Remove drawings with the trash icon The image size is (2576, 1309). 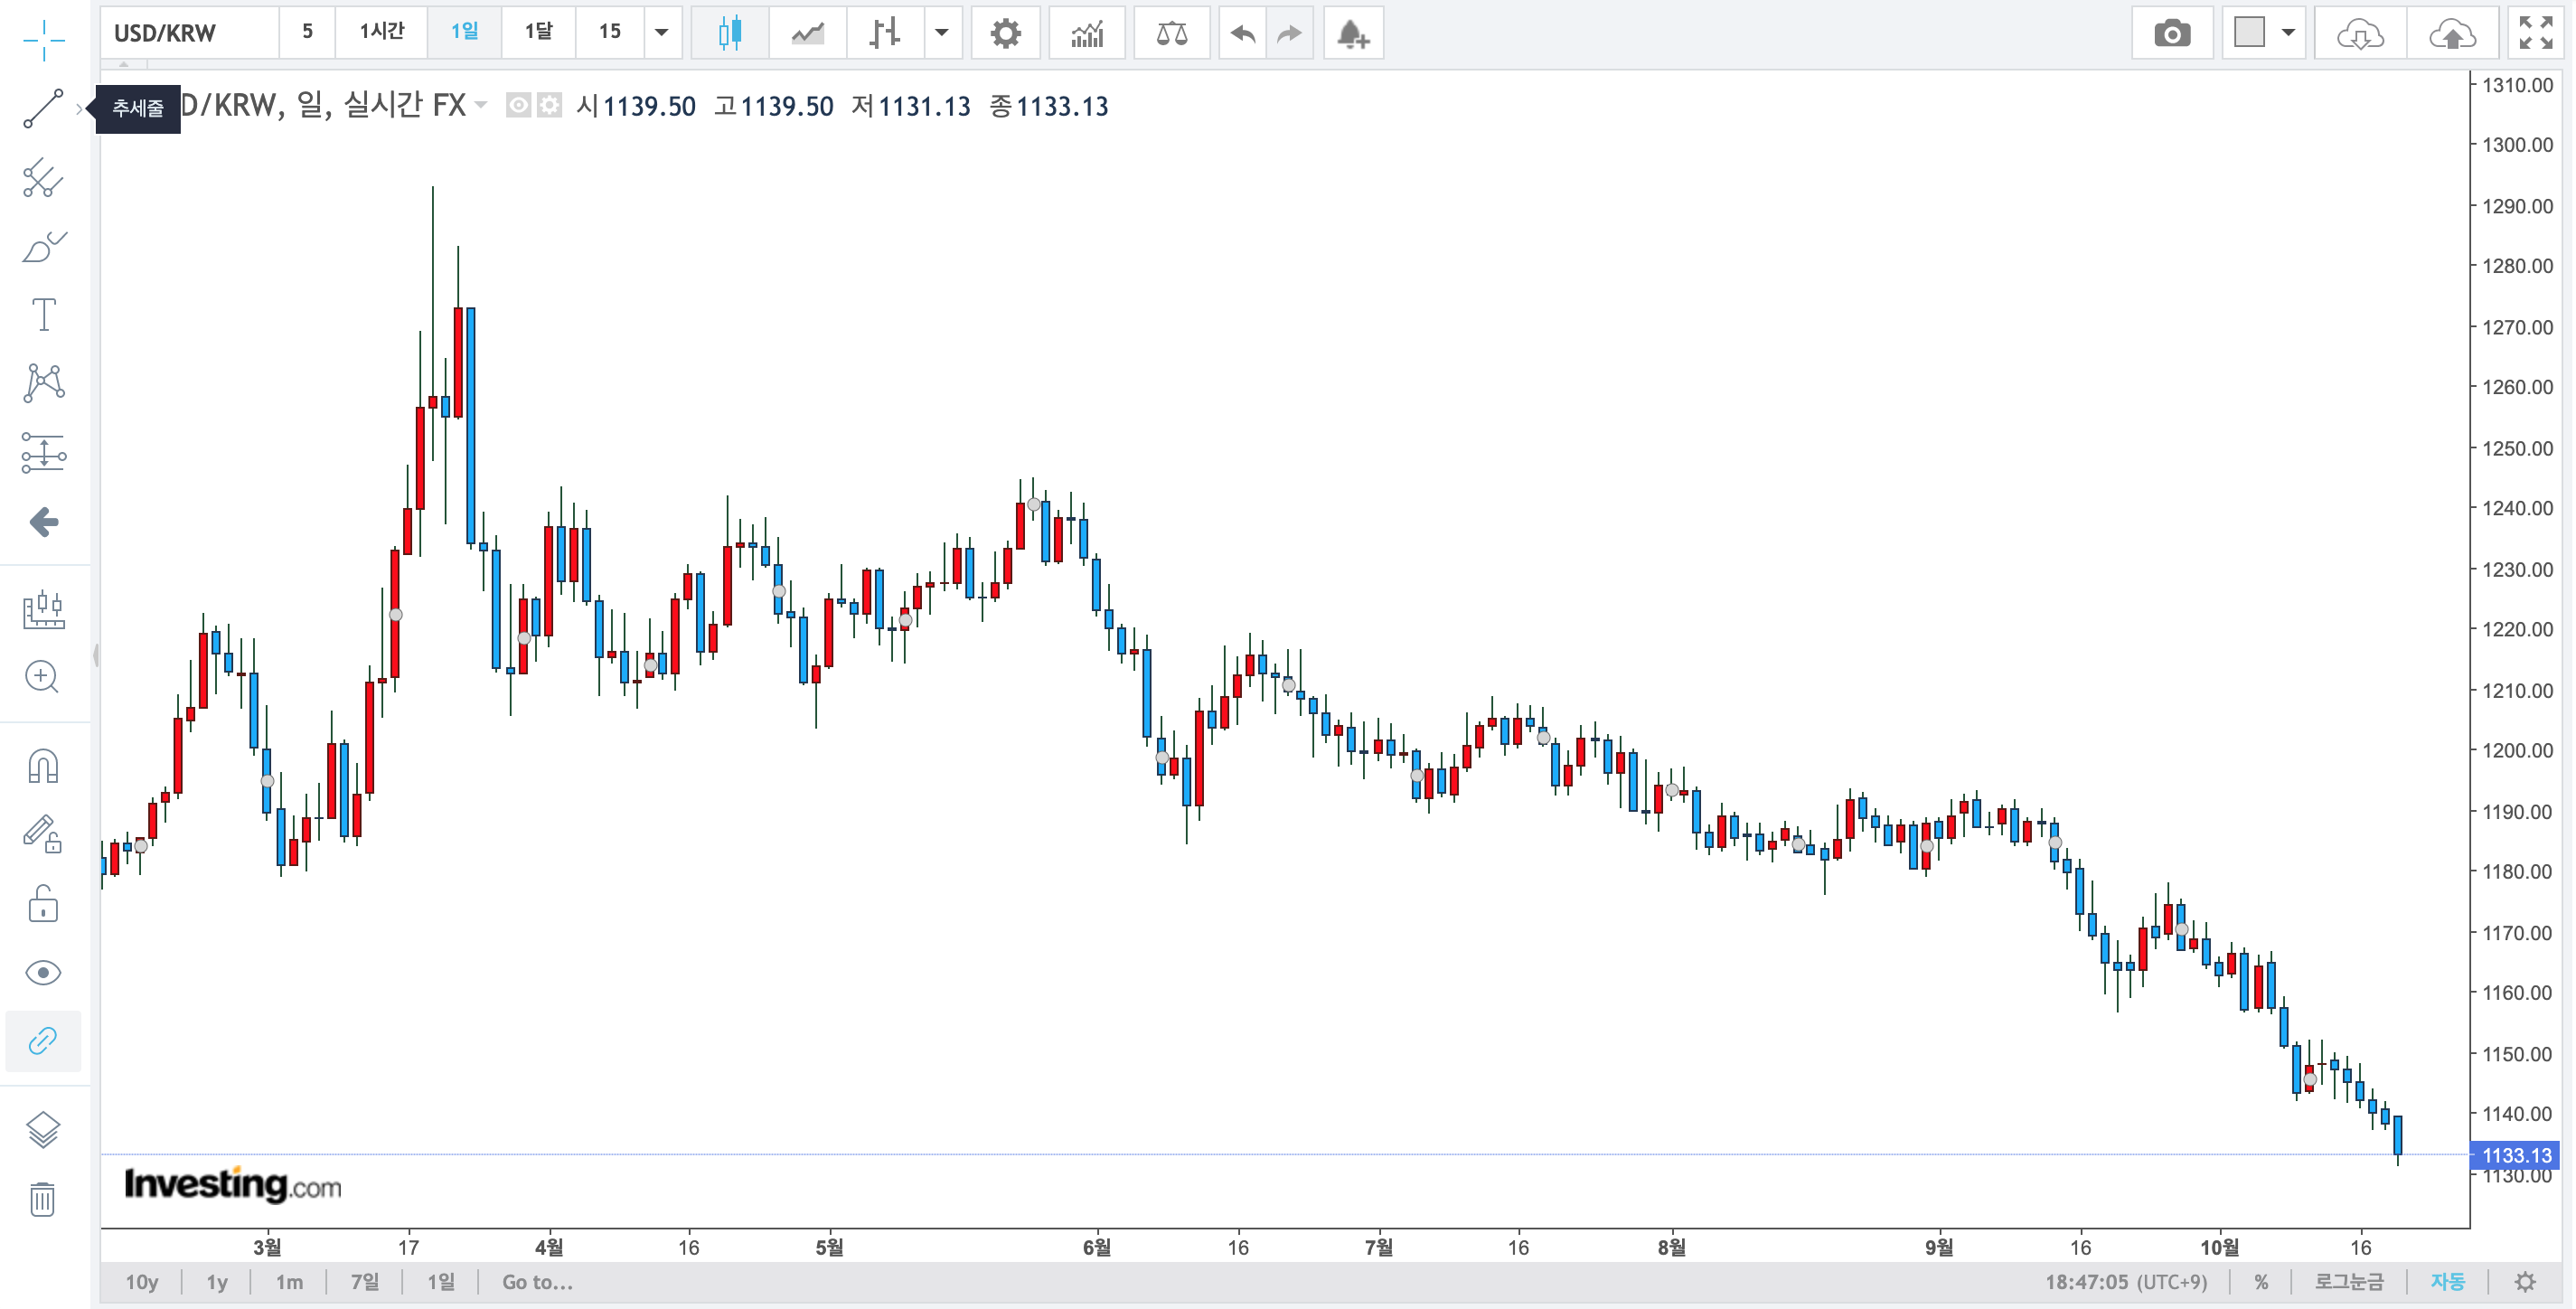pyautogui.click(x=43, y=1198)
